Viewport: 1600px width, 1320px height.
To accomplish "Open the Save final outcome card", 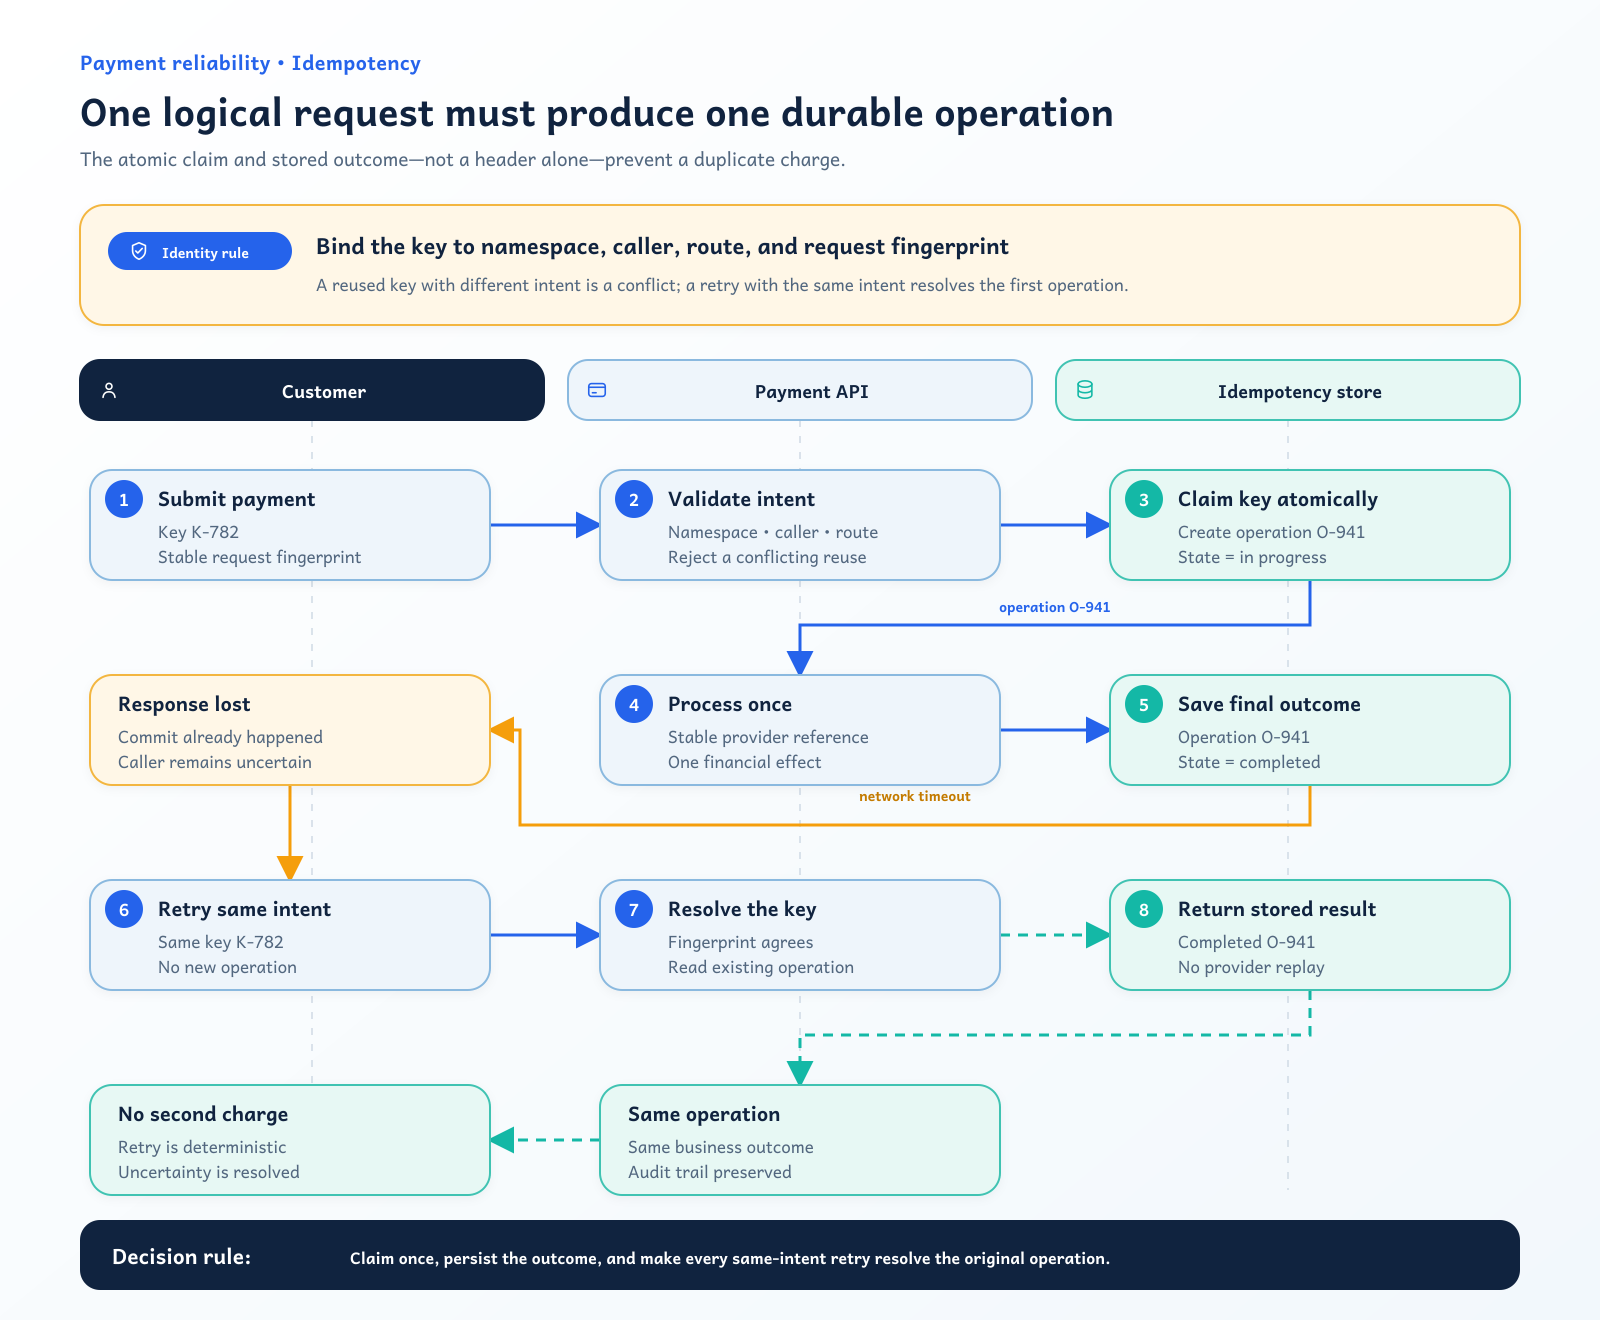I will tap(1310, 730).
